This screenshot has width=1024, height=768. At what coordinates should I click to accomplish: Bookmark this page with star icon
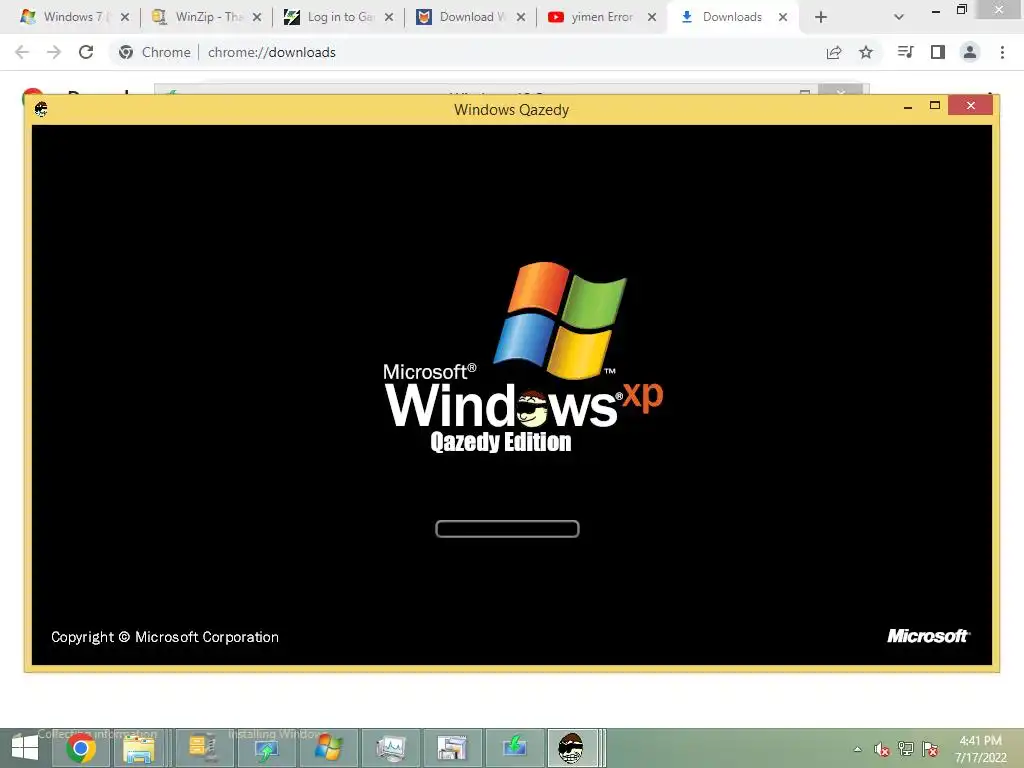click(x=866, y=52)
